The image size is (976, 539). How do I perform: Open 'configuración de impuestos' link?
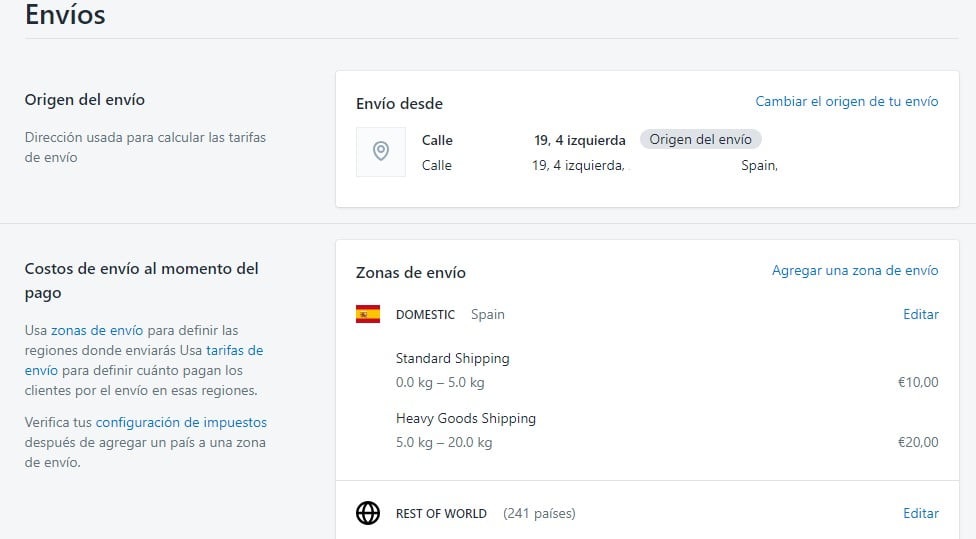pyautogui.click(x=181, y=422)
